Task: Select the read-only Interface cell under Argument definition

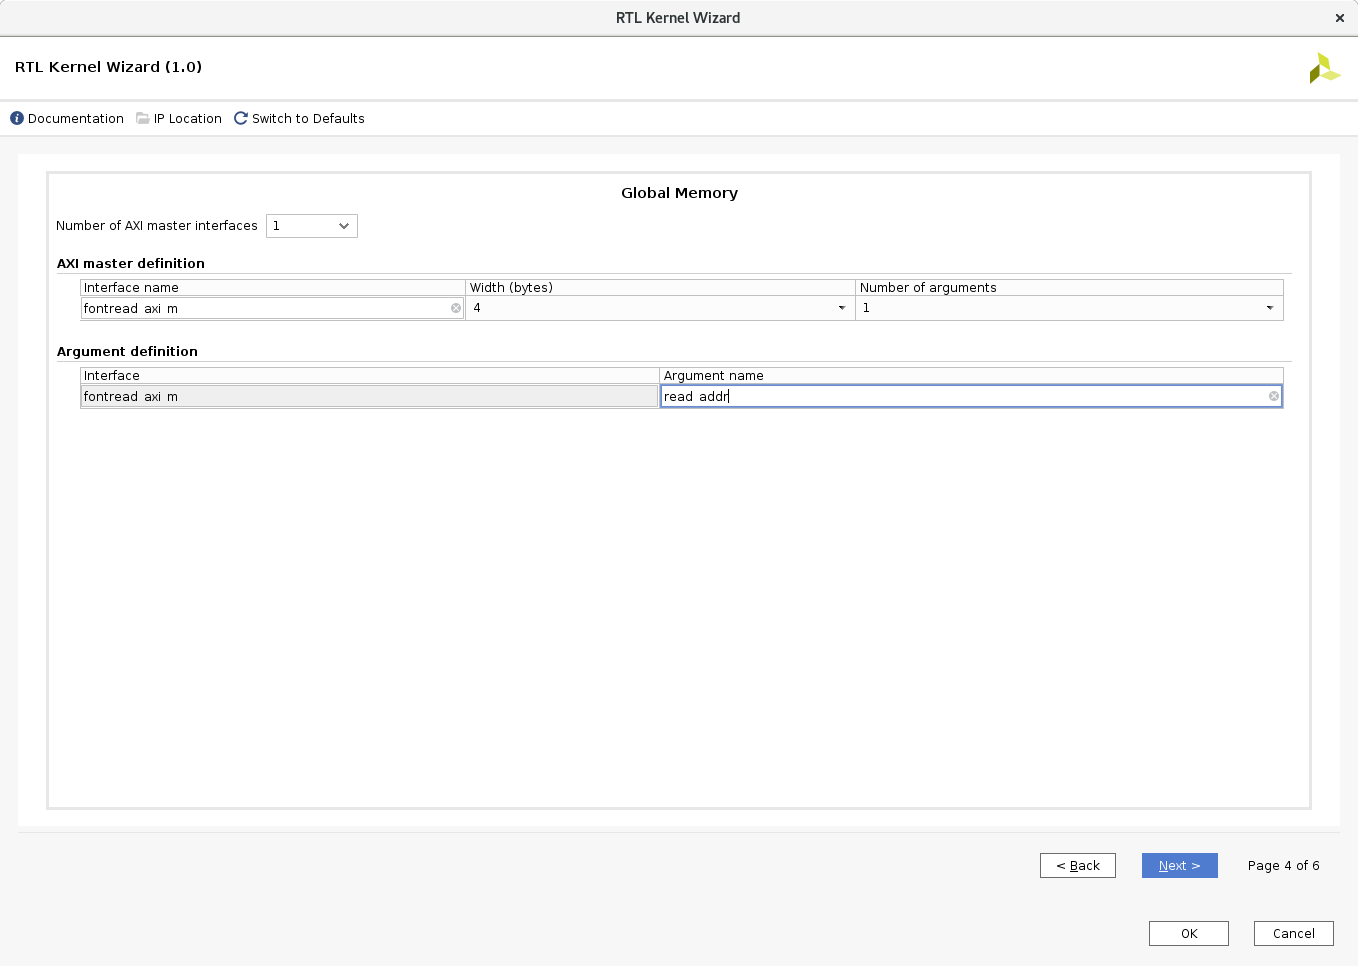Action: (369, 396)
